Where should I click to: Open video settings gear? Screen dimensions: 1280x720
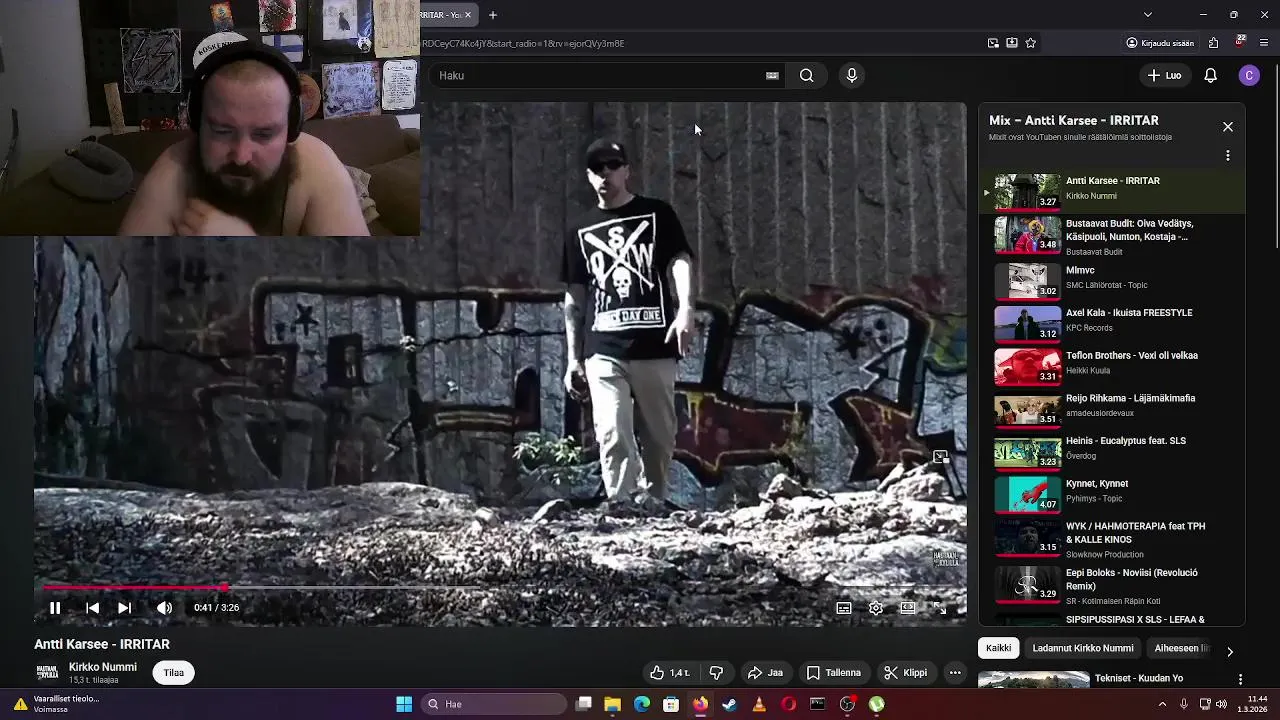pyautogui.click(x=876, y=608)
